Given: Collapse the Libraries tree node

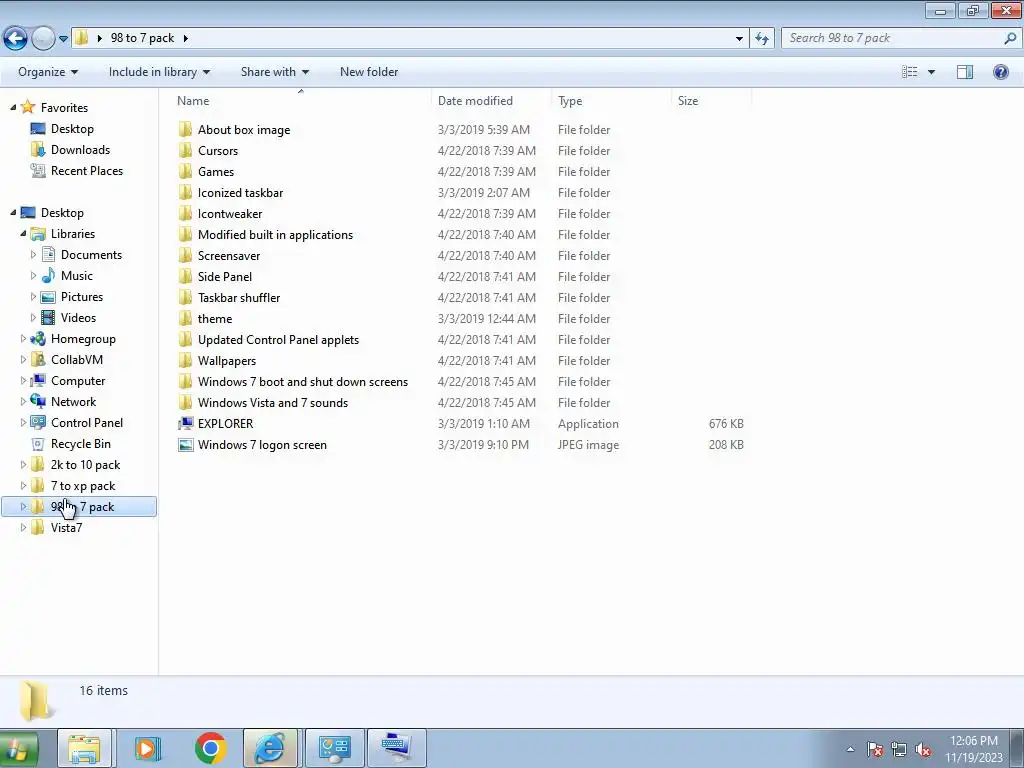Looking at the screenshot, I should click(x=23, y=233).
